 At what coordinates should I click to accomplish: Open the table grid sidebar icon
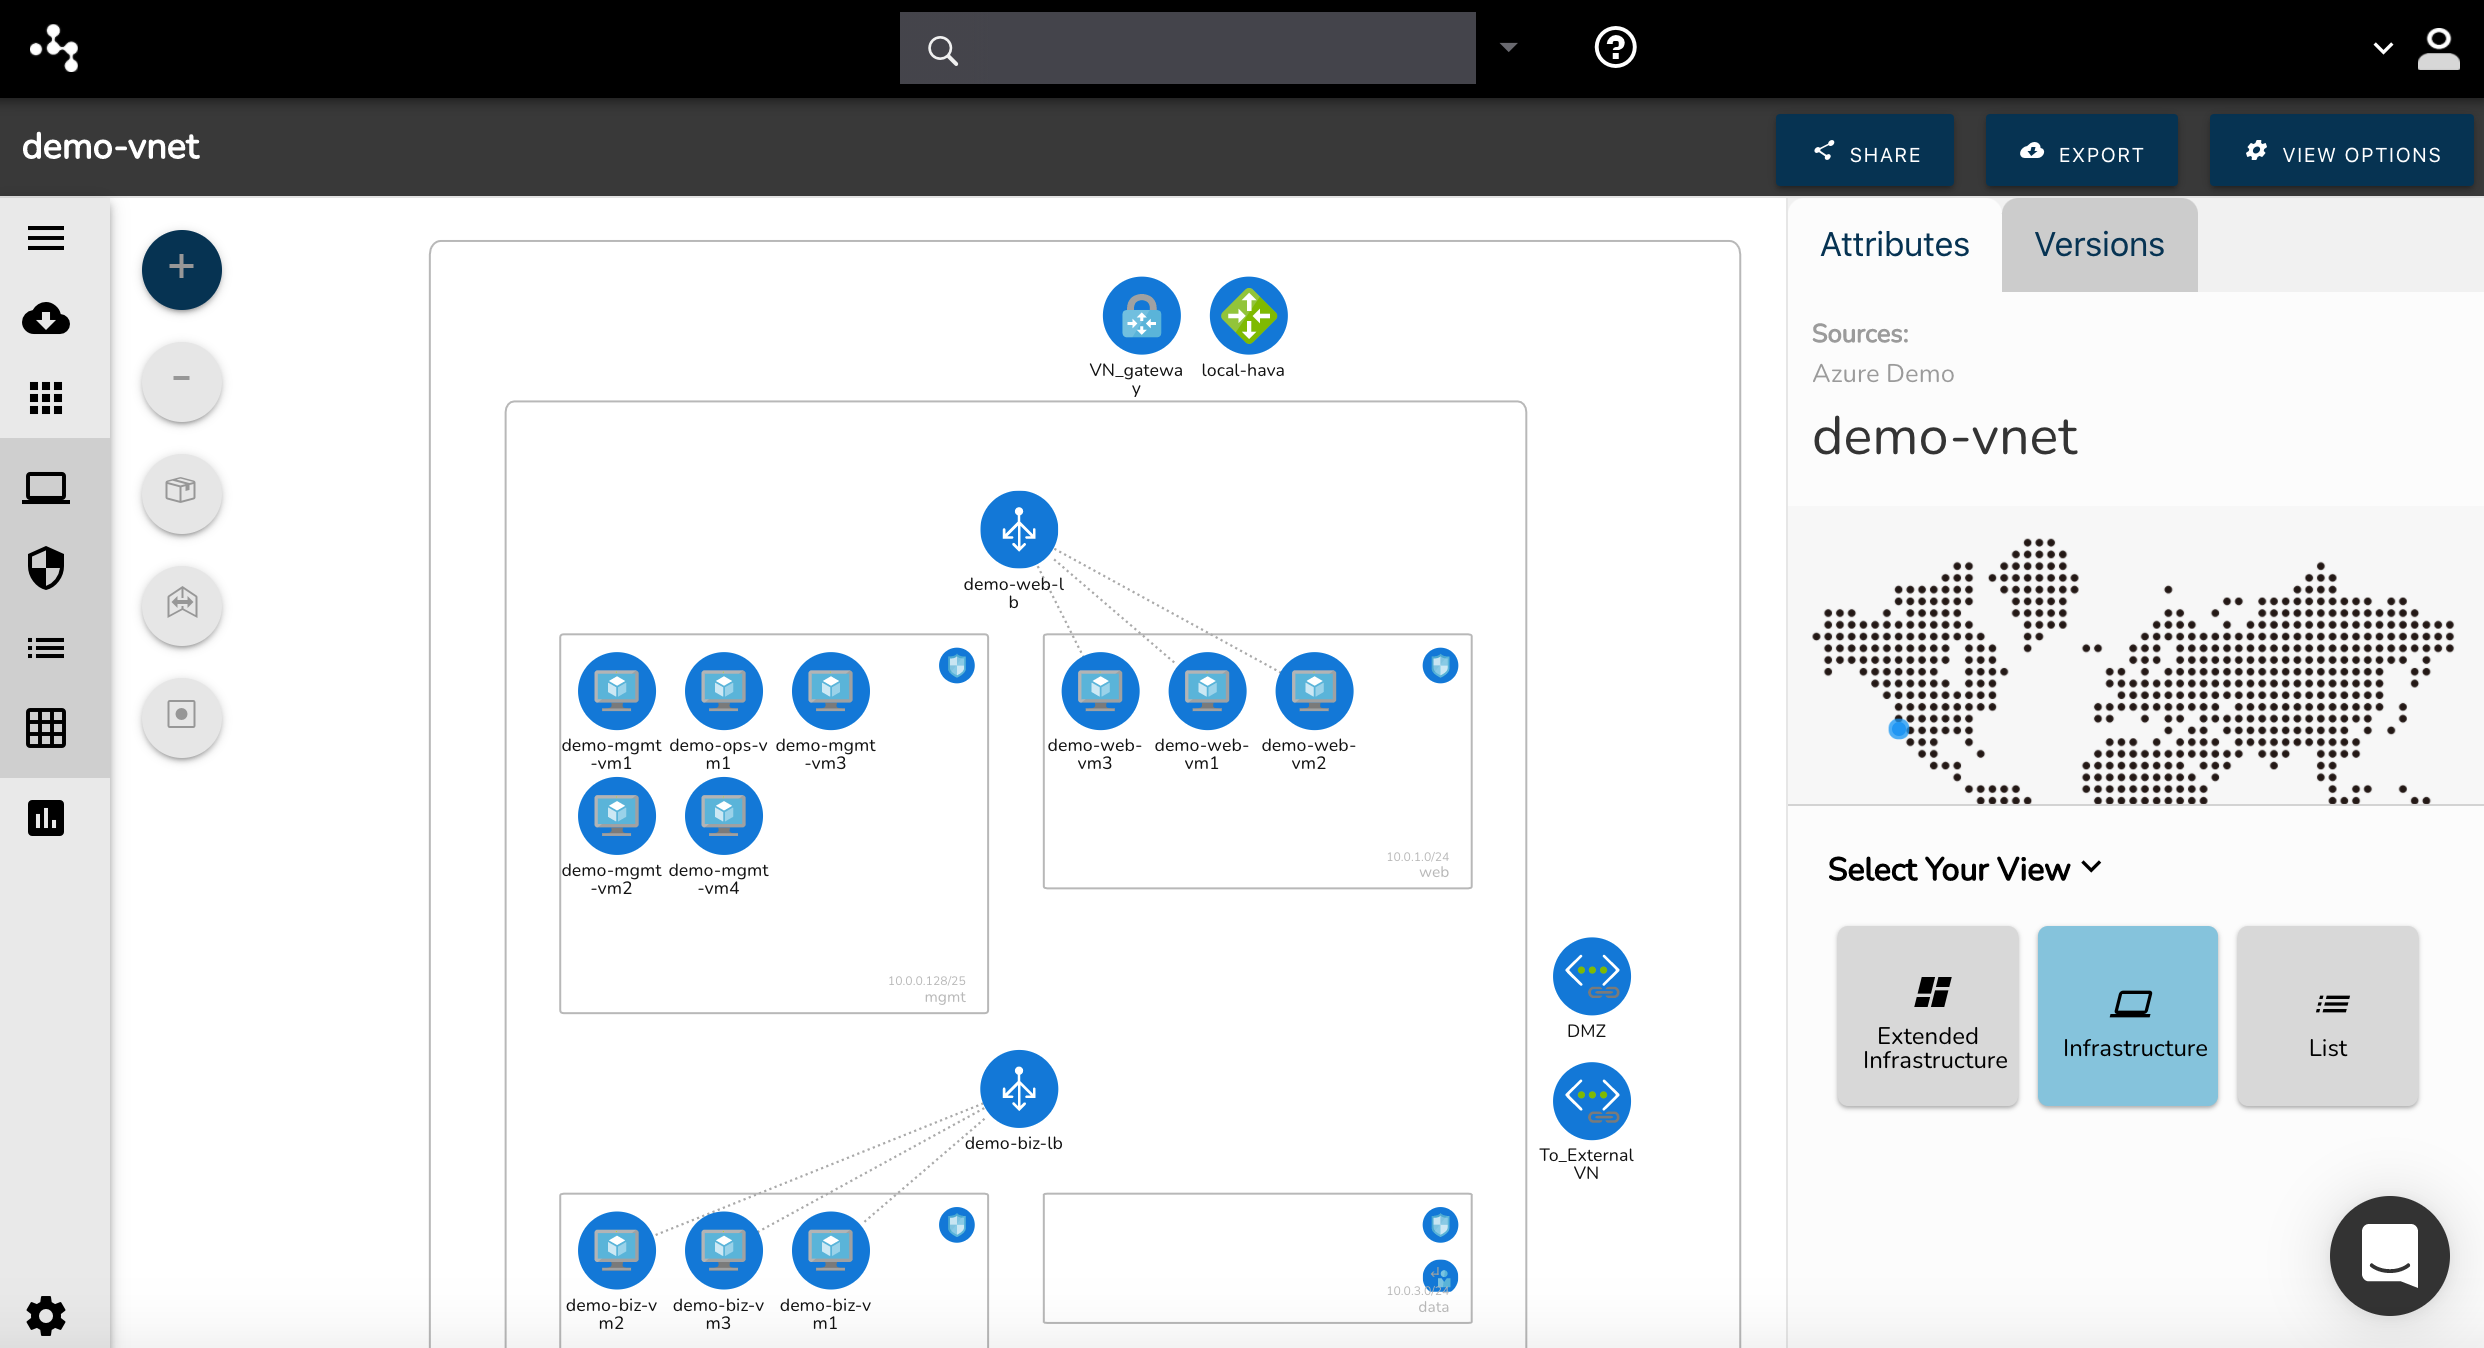coord(46,728)
